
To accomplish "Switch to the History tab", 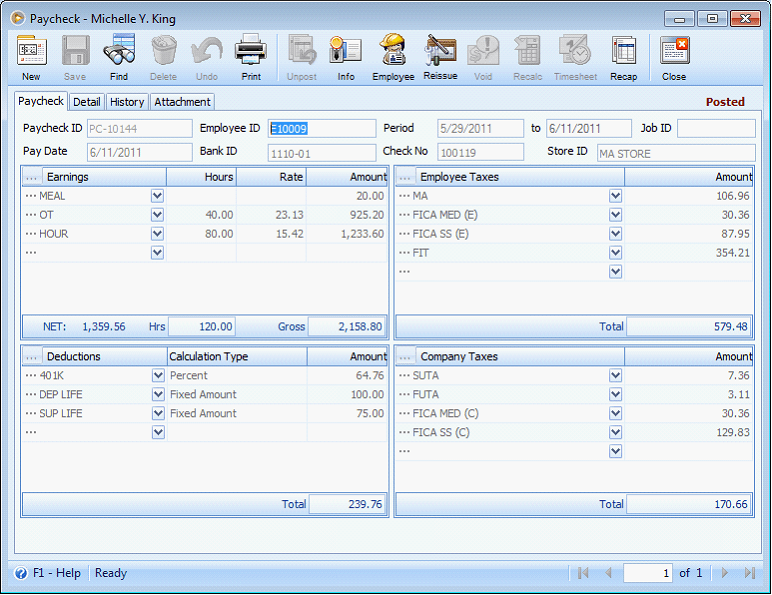I will click(x=127, y=102).
